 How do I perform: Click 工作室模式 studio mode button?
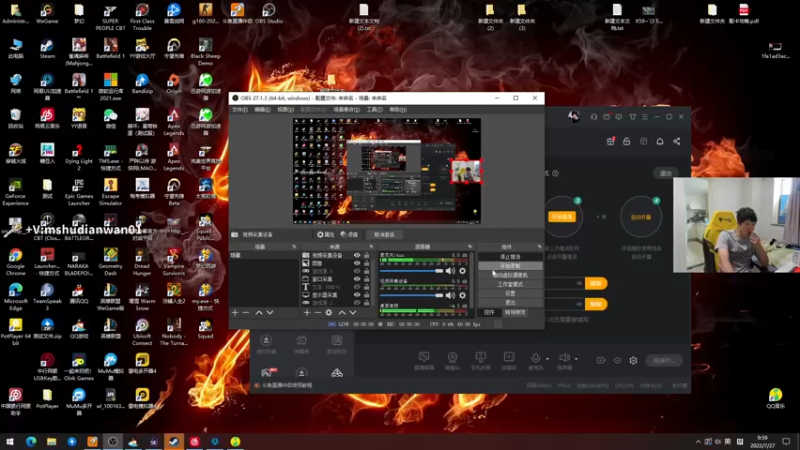510,284
